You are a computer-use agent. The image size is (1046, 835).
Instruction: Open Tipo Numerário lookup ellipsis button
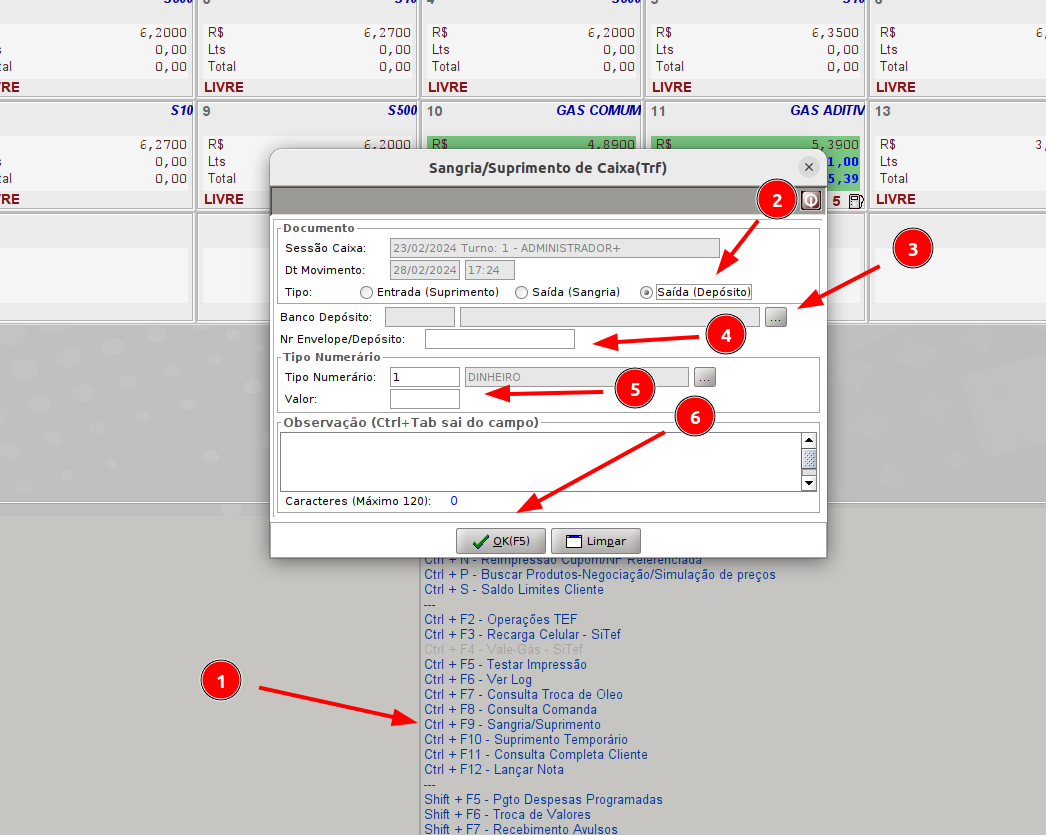(705, 377)
